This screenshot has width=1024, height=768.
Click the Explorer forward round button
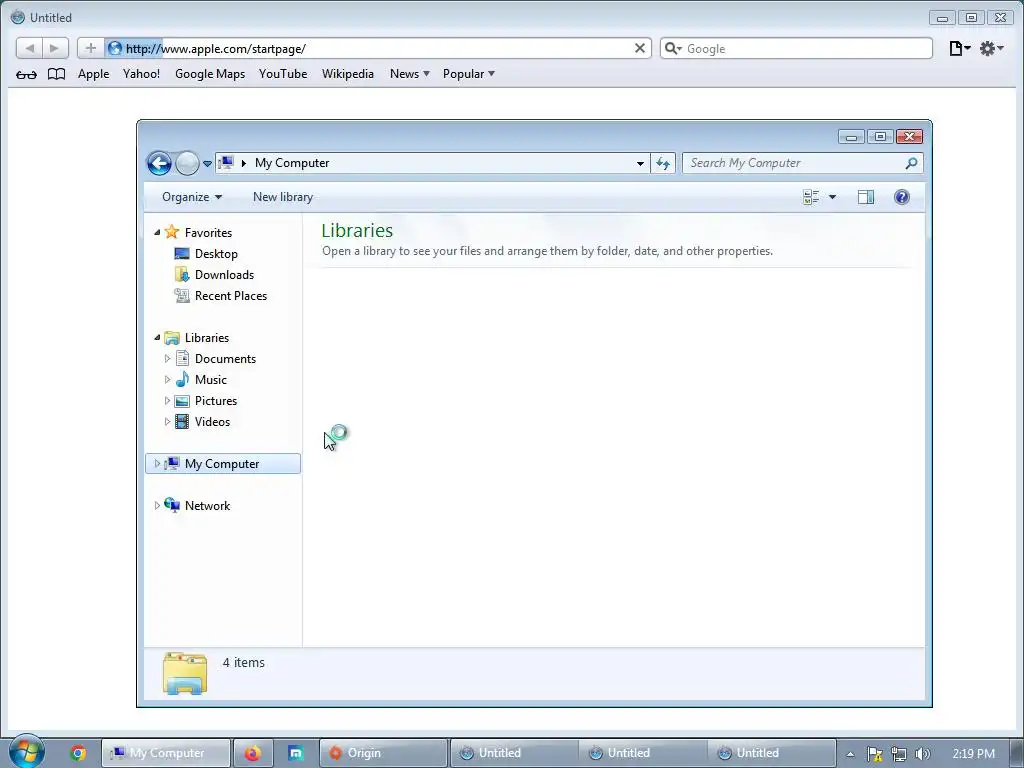187,163
